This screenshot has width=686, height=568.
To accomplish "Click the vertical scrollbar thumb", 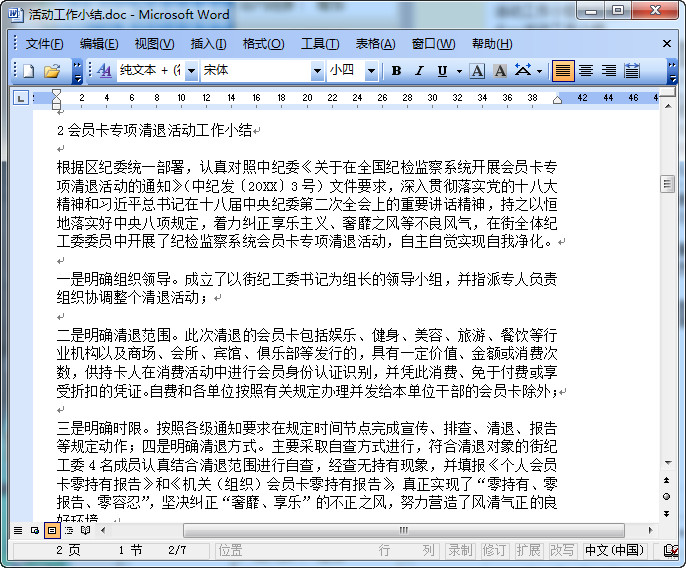I will [667, 184].
